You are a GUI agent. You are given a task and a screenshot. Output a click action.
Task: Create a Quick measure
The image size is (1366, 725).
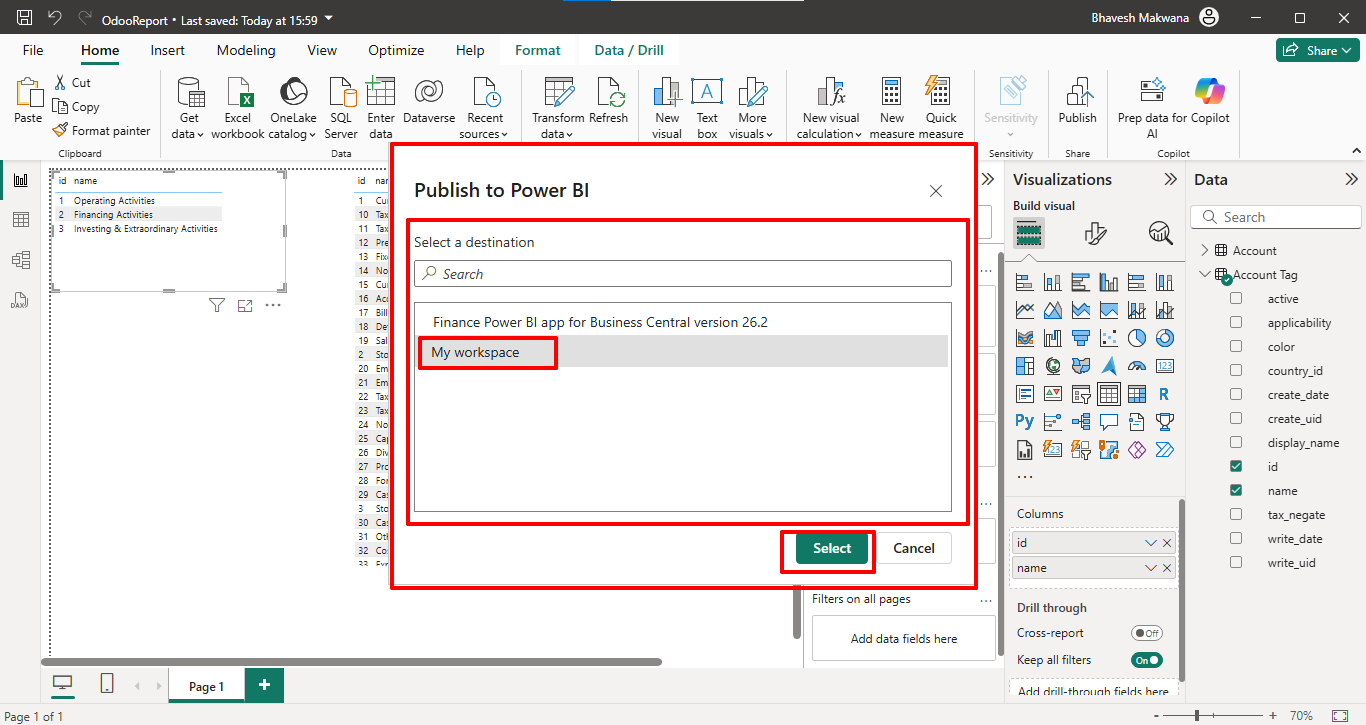(x=941, y=108)
